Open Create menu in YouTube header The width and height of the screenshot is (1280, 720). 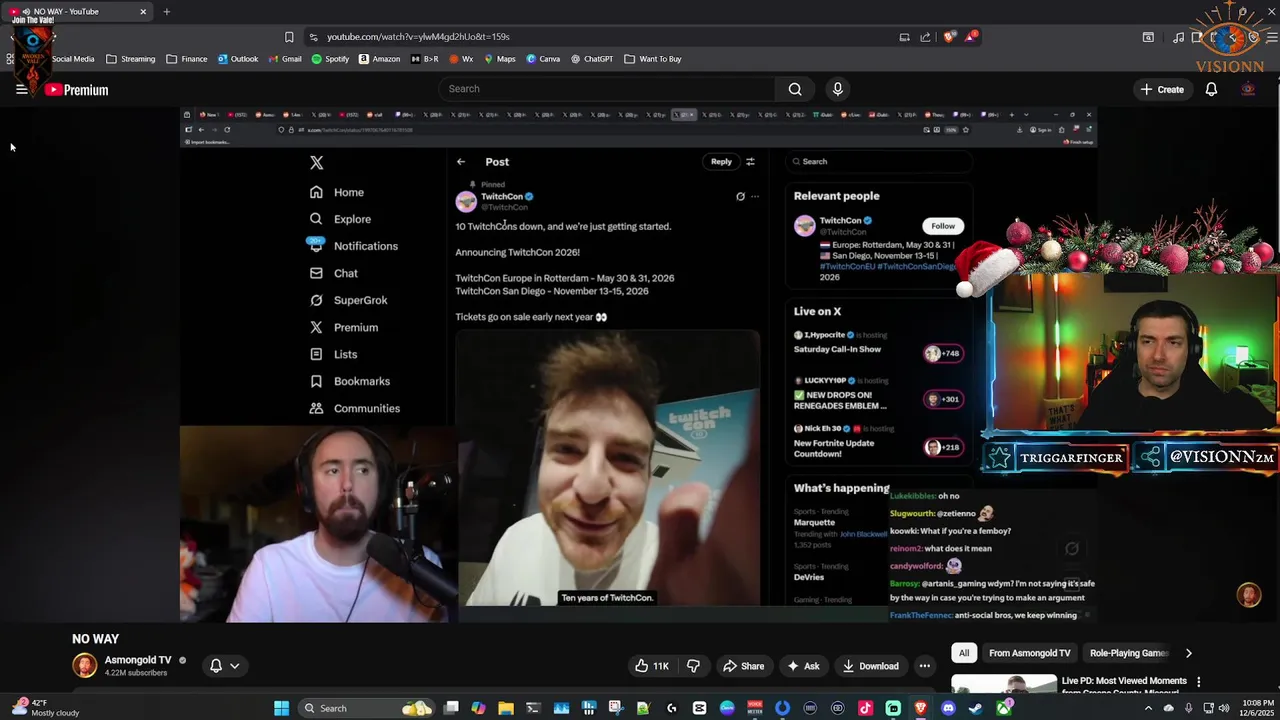(x=1162, y=89)
